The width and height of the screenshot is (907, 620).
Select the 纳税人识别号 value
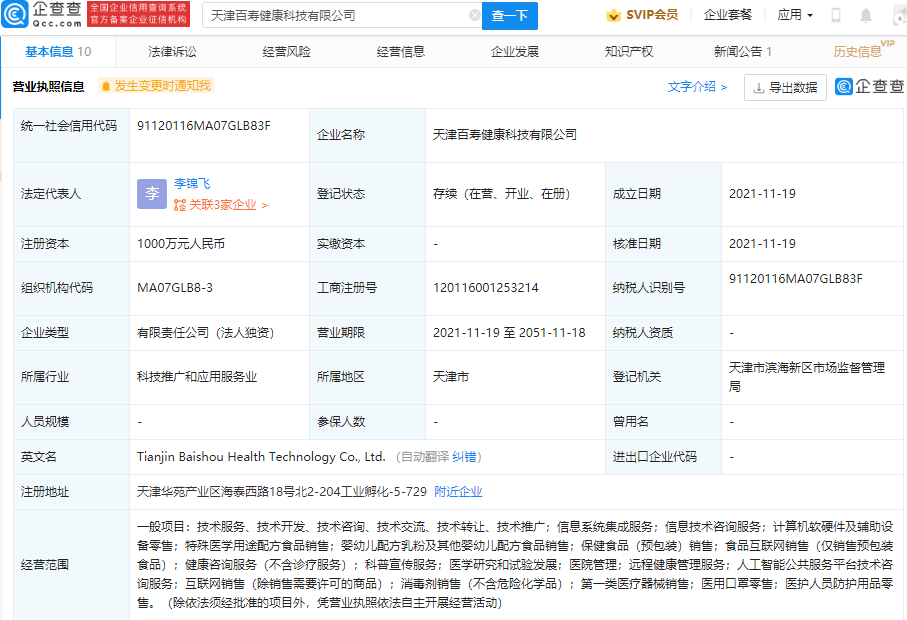[x=795, y=279]
